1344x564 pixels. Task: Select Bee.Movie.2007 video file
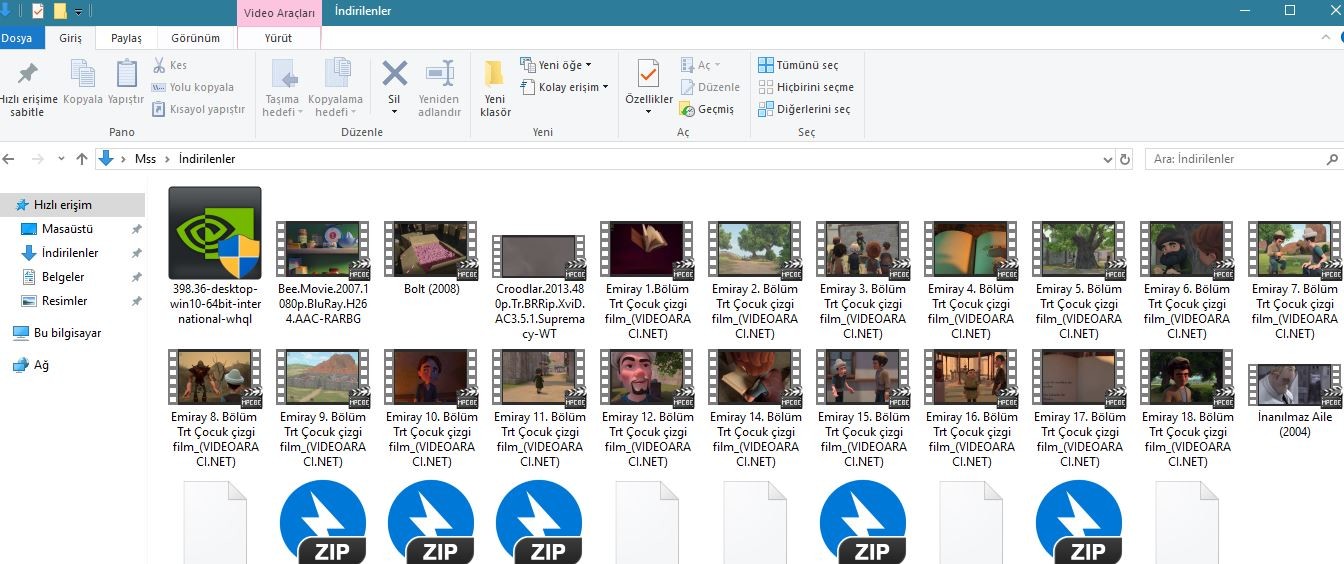(323, 271)
